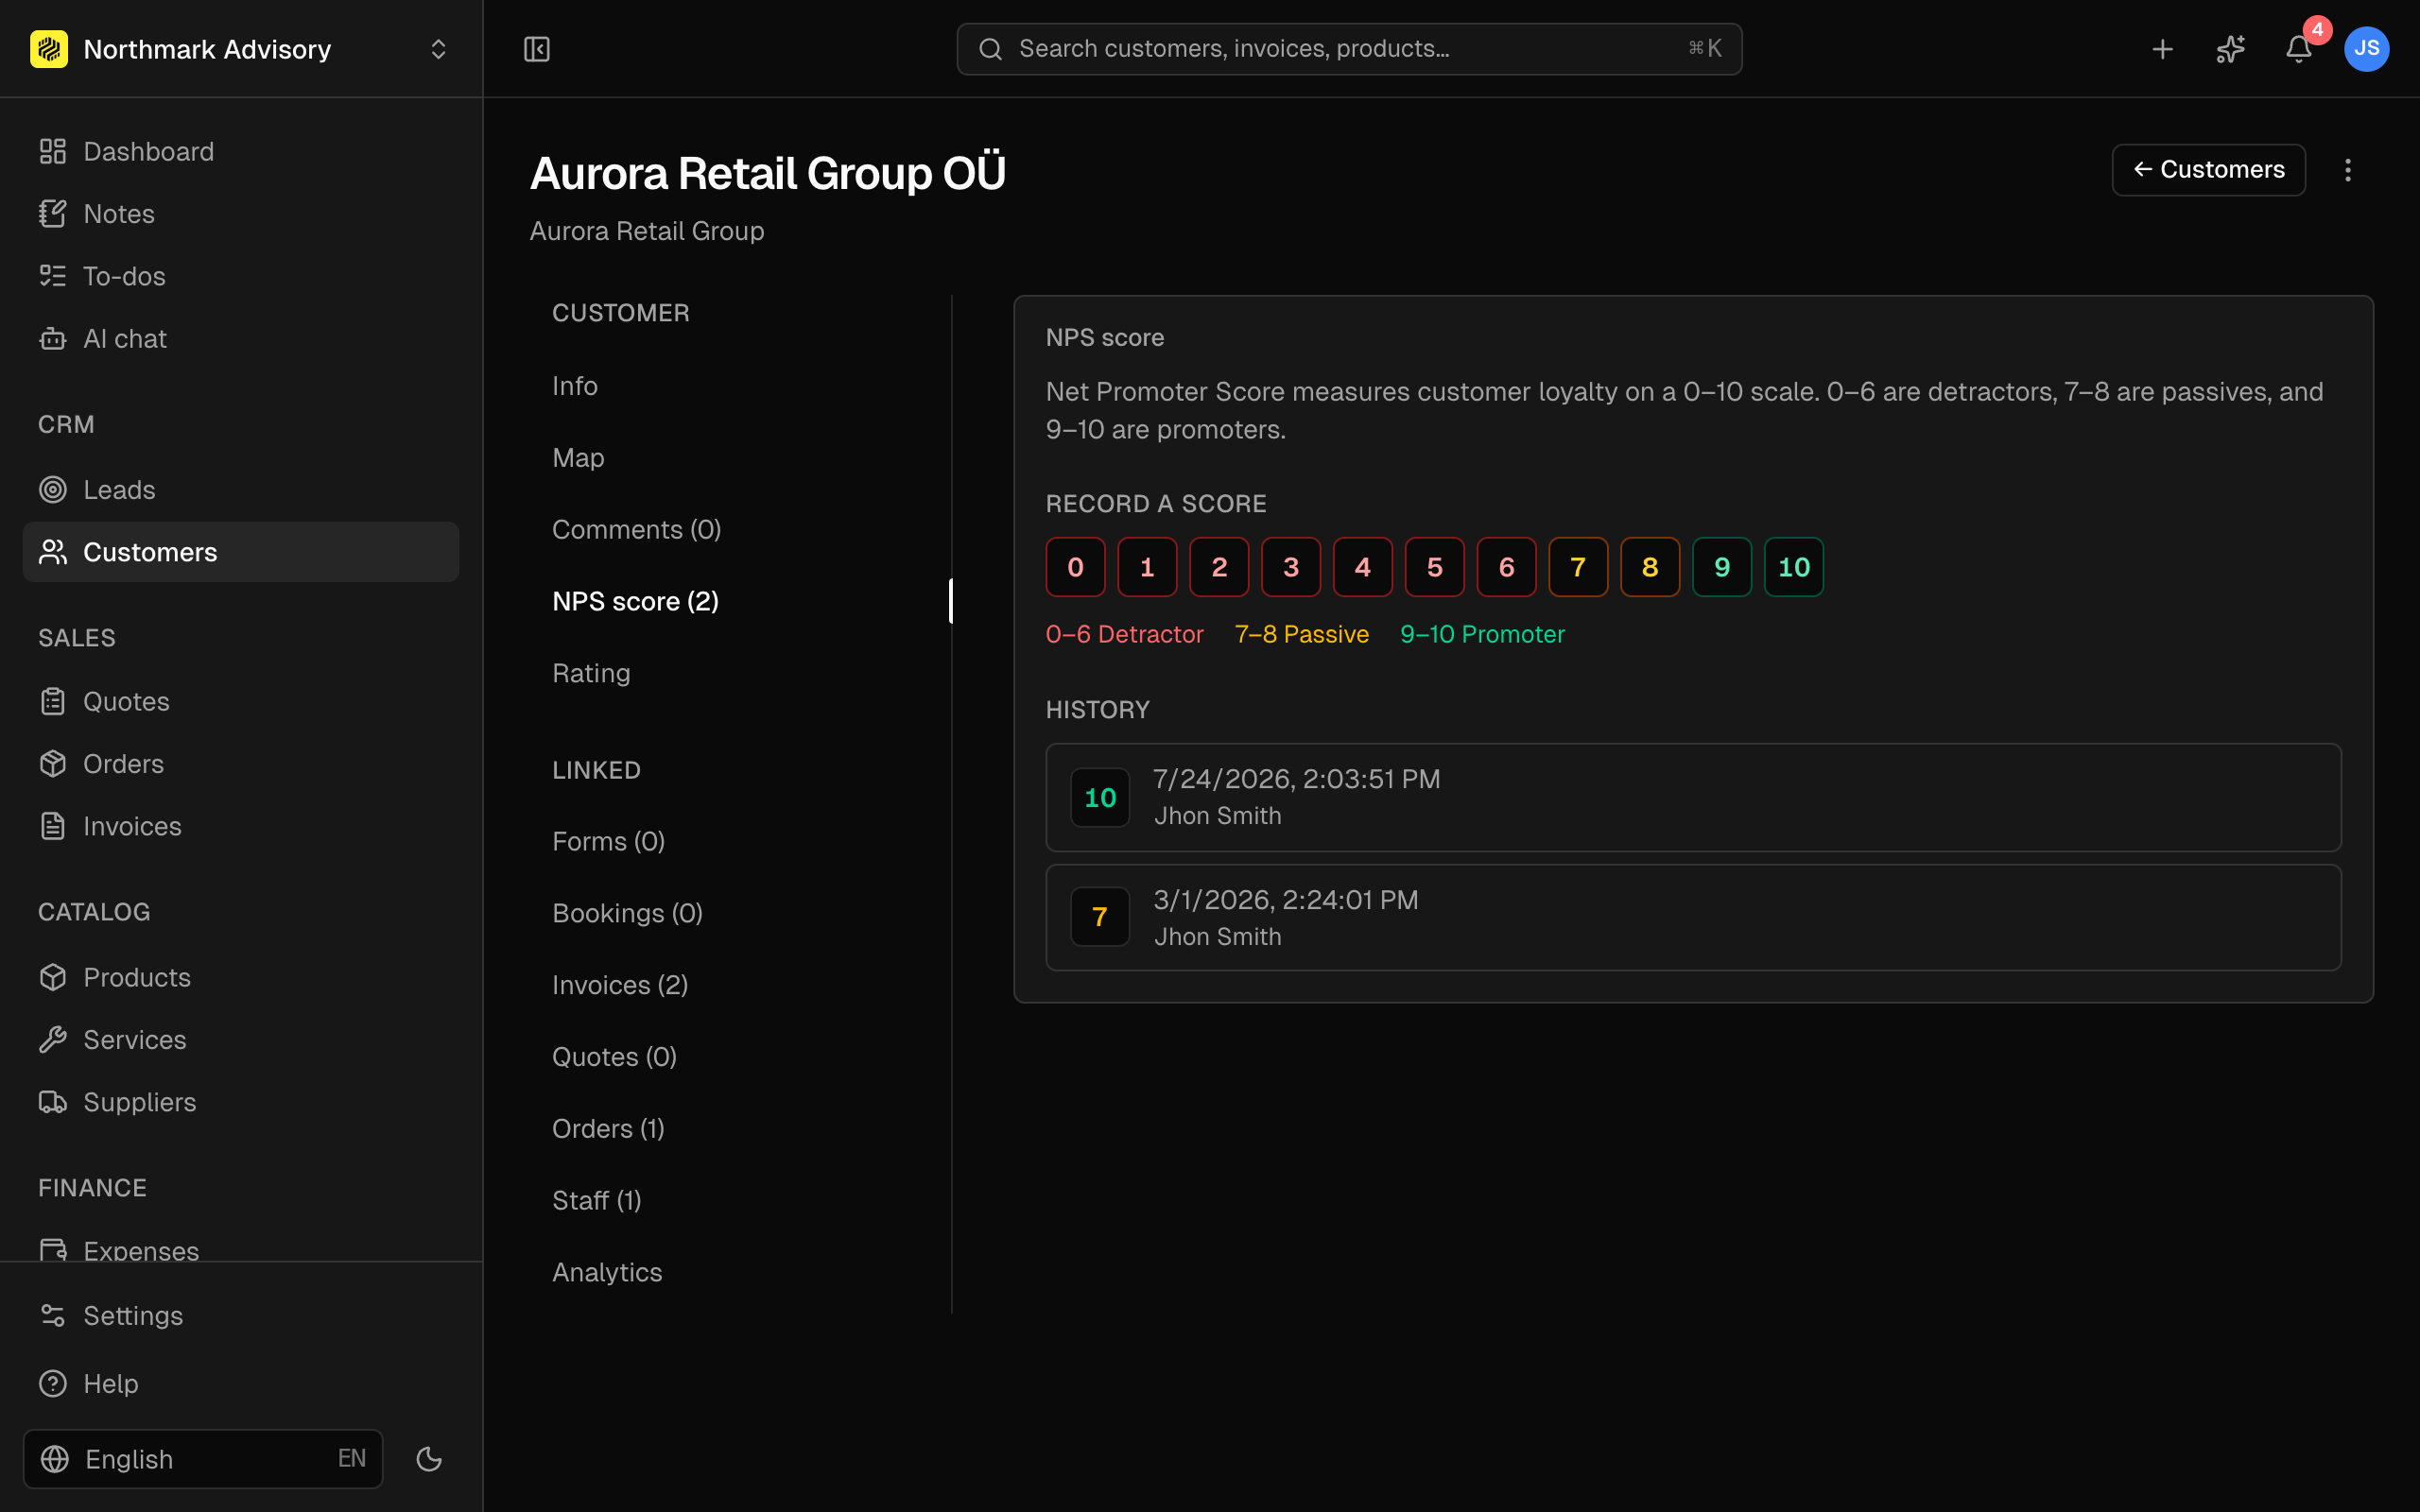Open the English language selector
Image resolution: width=2420 pixels, height=1512 pixels.
(x=203, y=1459)
